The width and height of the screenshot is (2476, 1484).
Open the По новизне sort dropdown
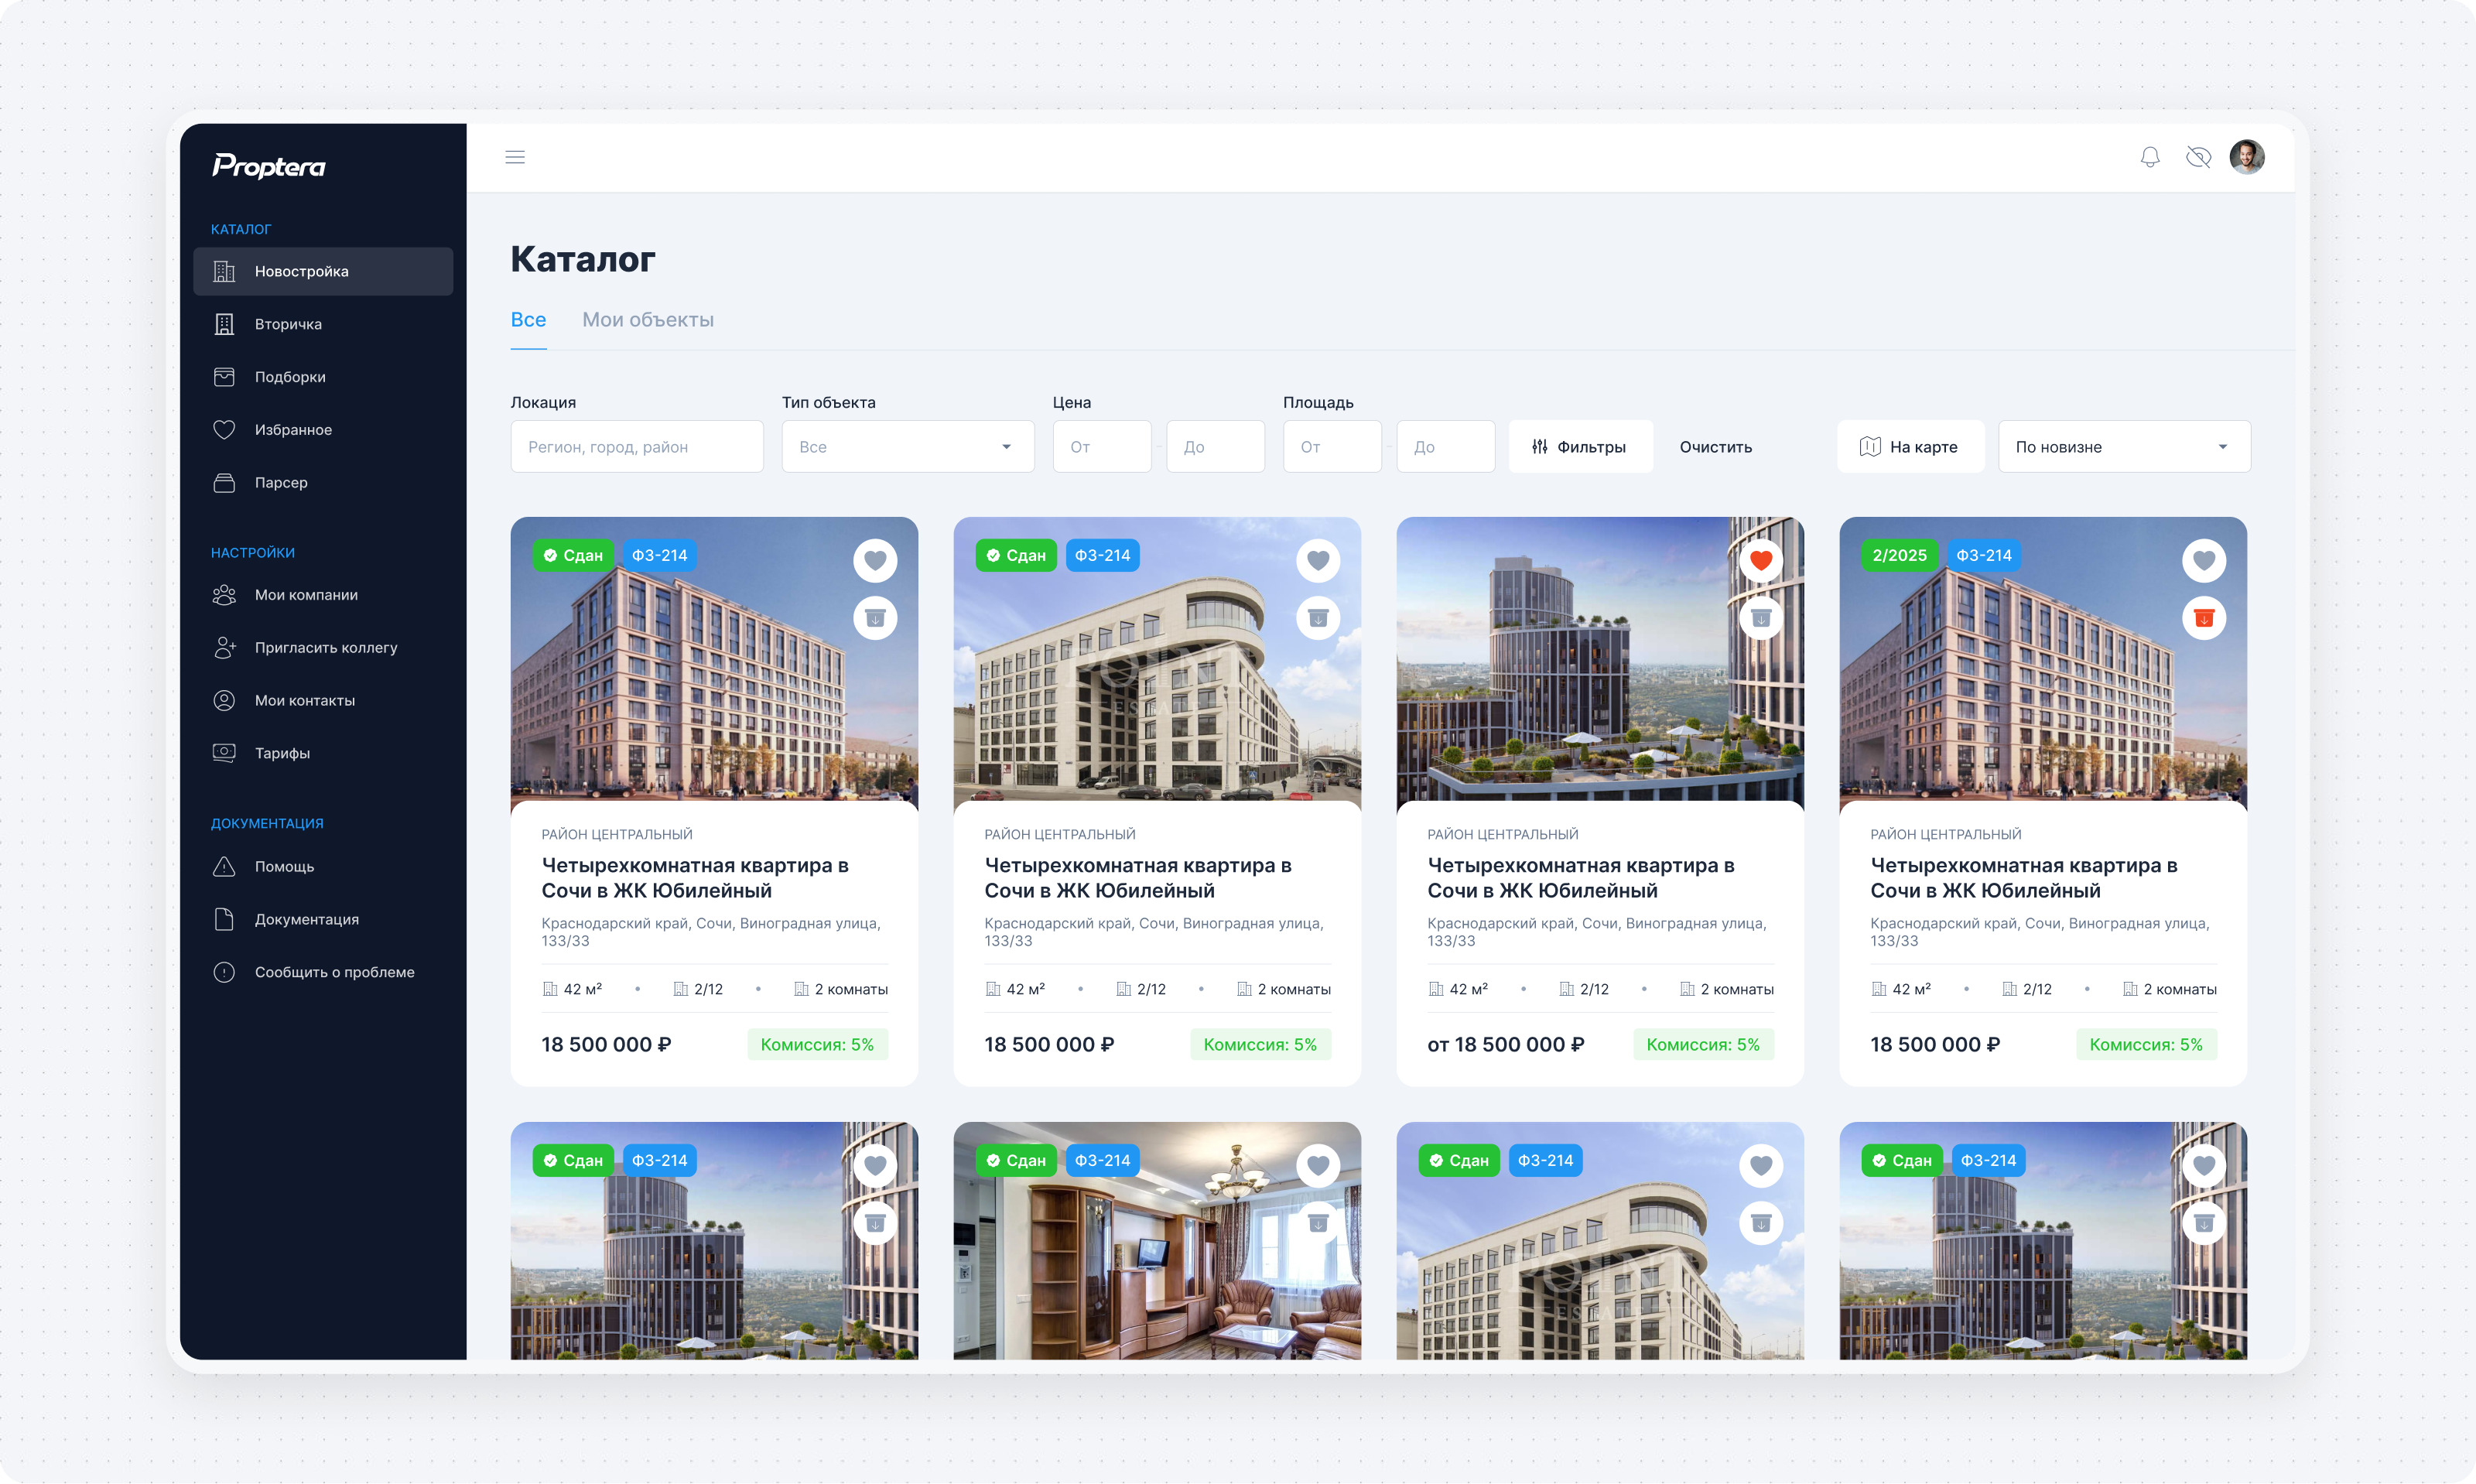click(2123, 447)
